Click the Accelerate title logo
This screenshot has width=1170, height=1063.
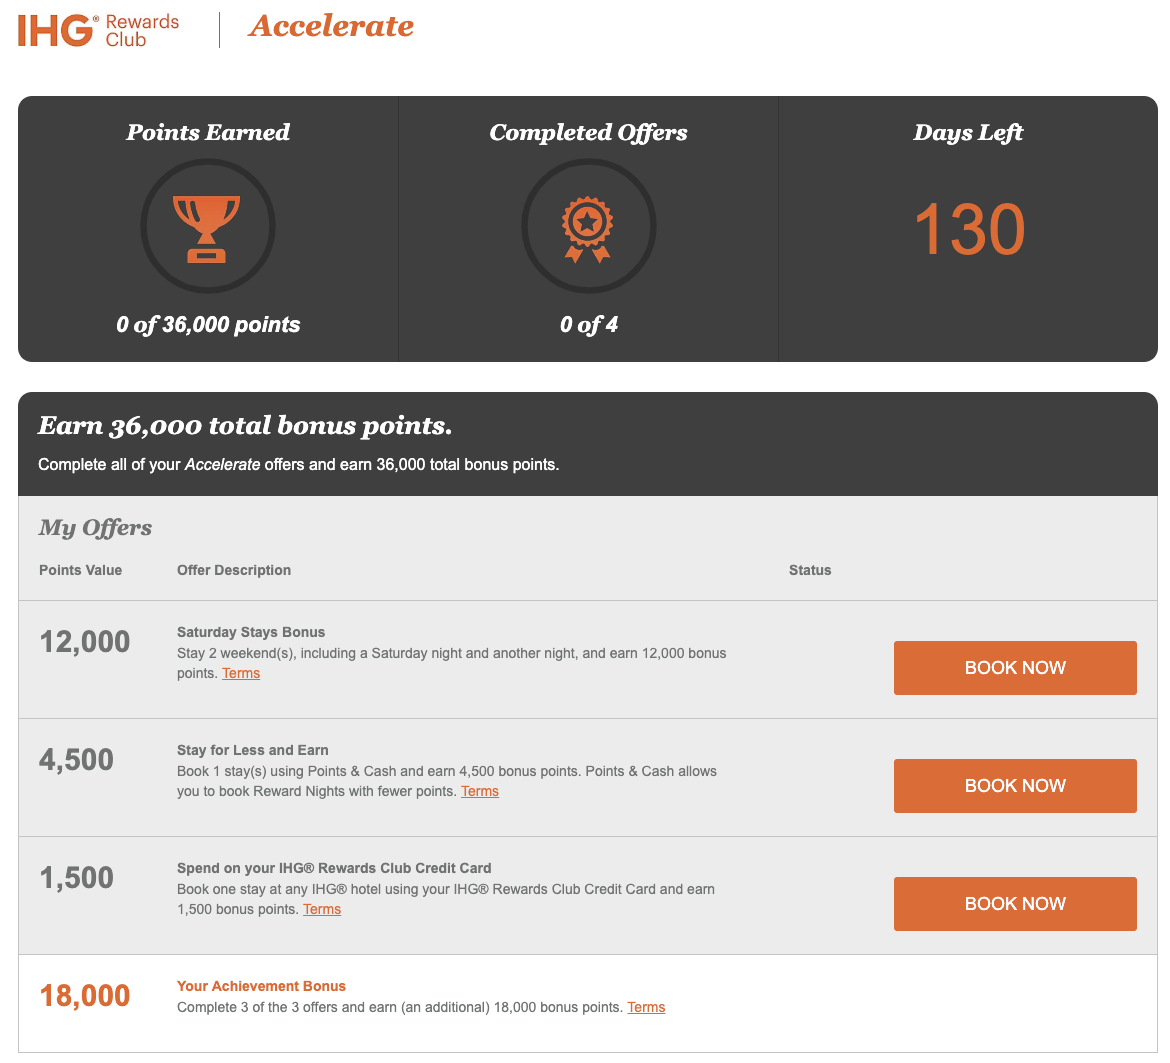331,26
